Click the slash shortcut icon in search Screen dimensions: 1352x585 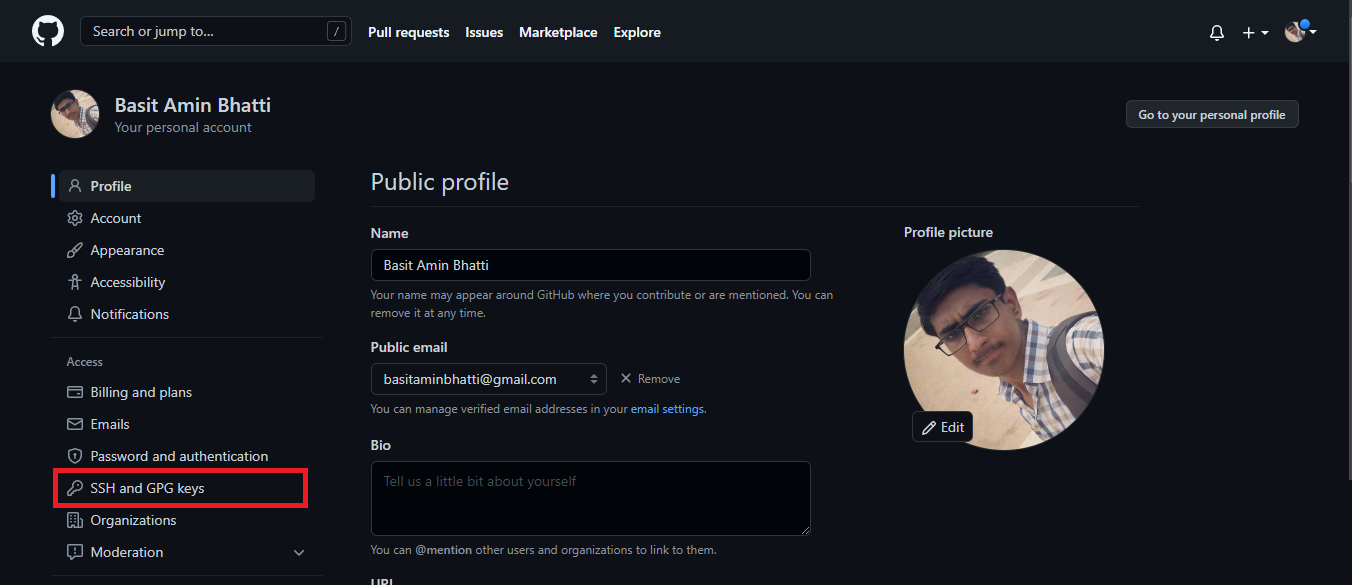[335, 31]
